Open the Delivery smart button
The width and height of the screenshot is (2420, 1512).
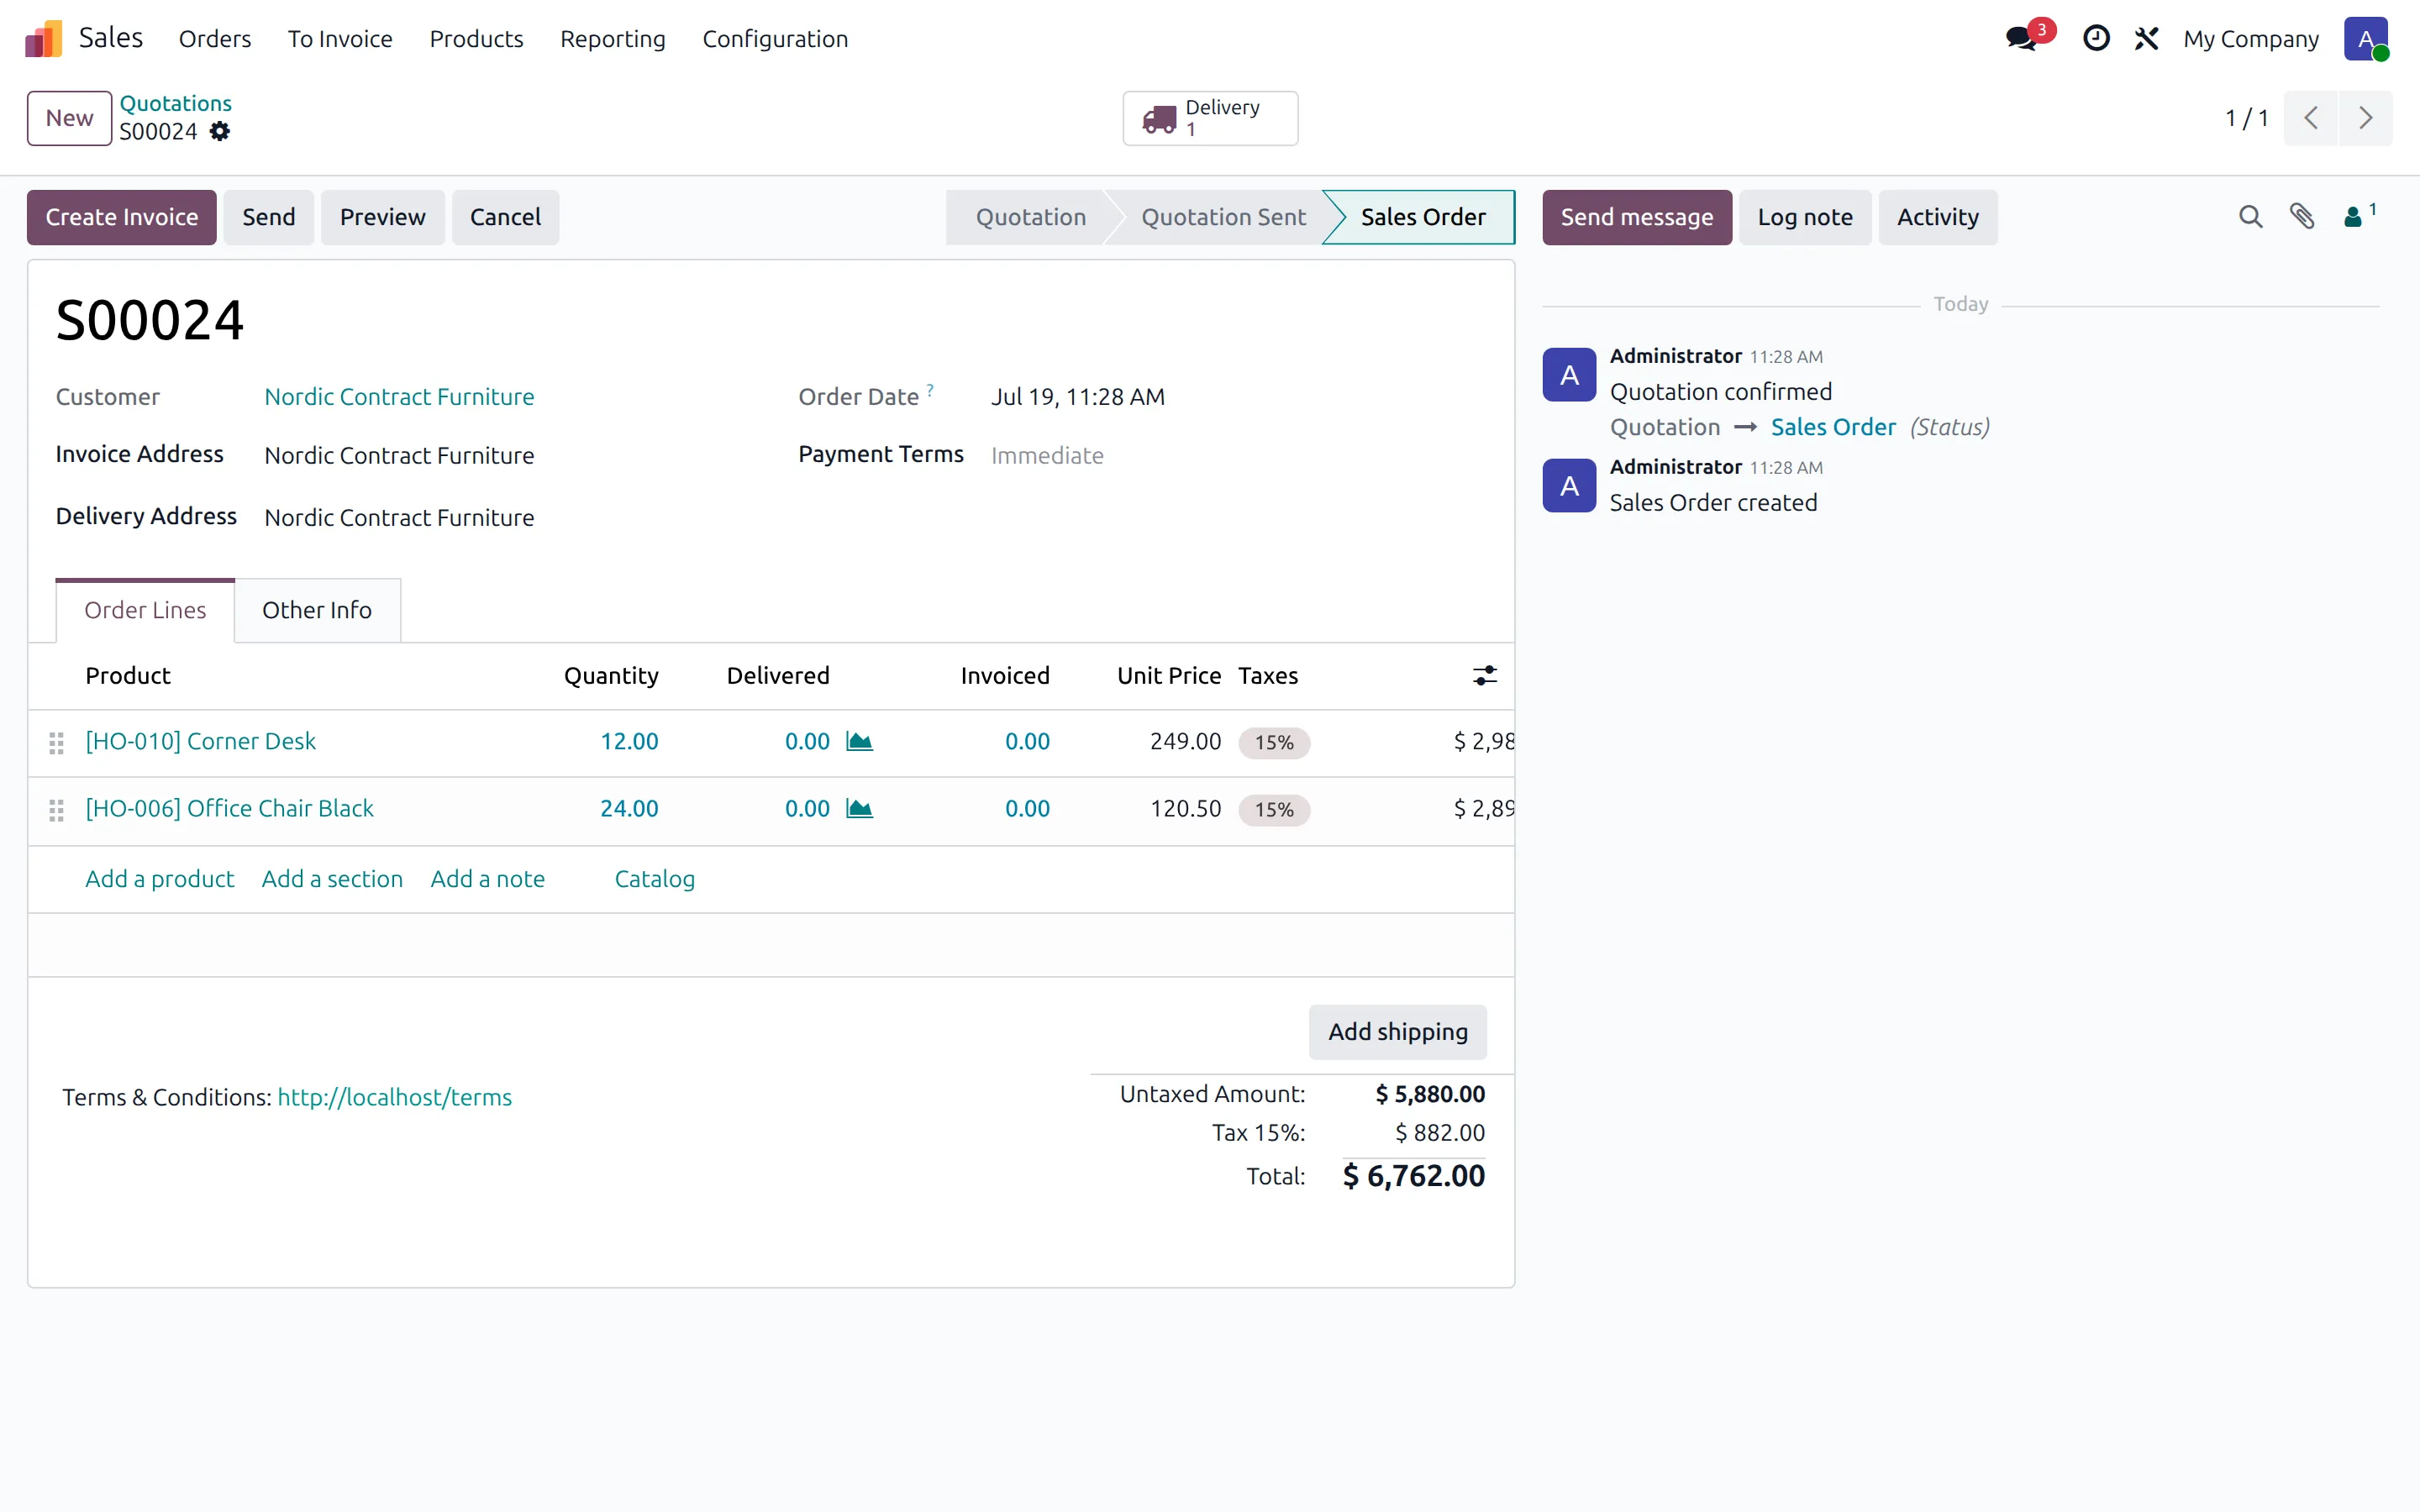tap(1210, 118)
